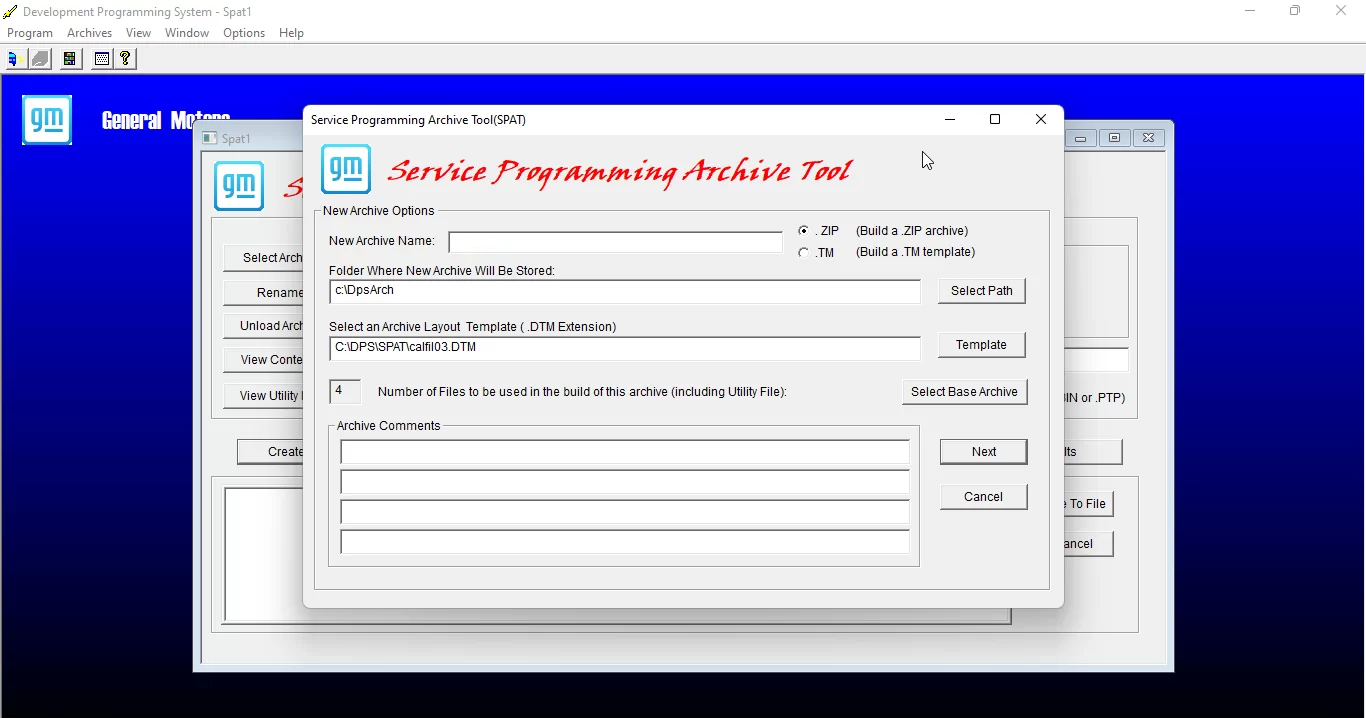Viewport: 1366px width, 718px height.
Task: Open Help via the question mark toolbar icon
Action: pos(124,58)
